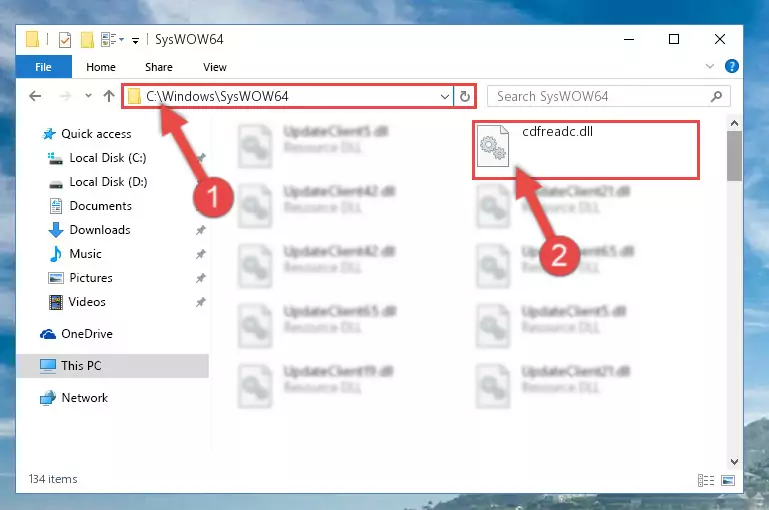Switch to the Home ribbon tab
The width and height of the screenshot is (769, 510).
101,67
